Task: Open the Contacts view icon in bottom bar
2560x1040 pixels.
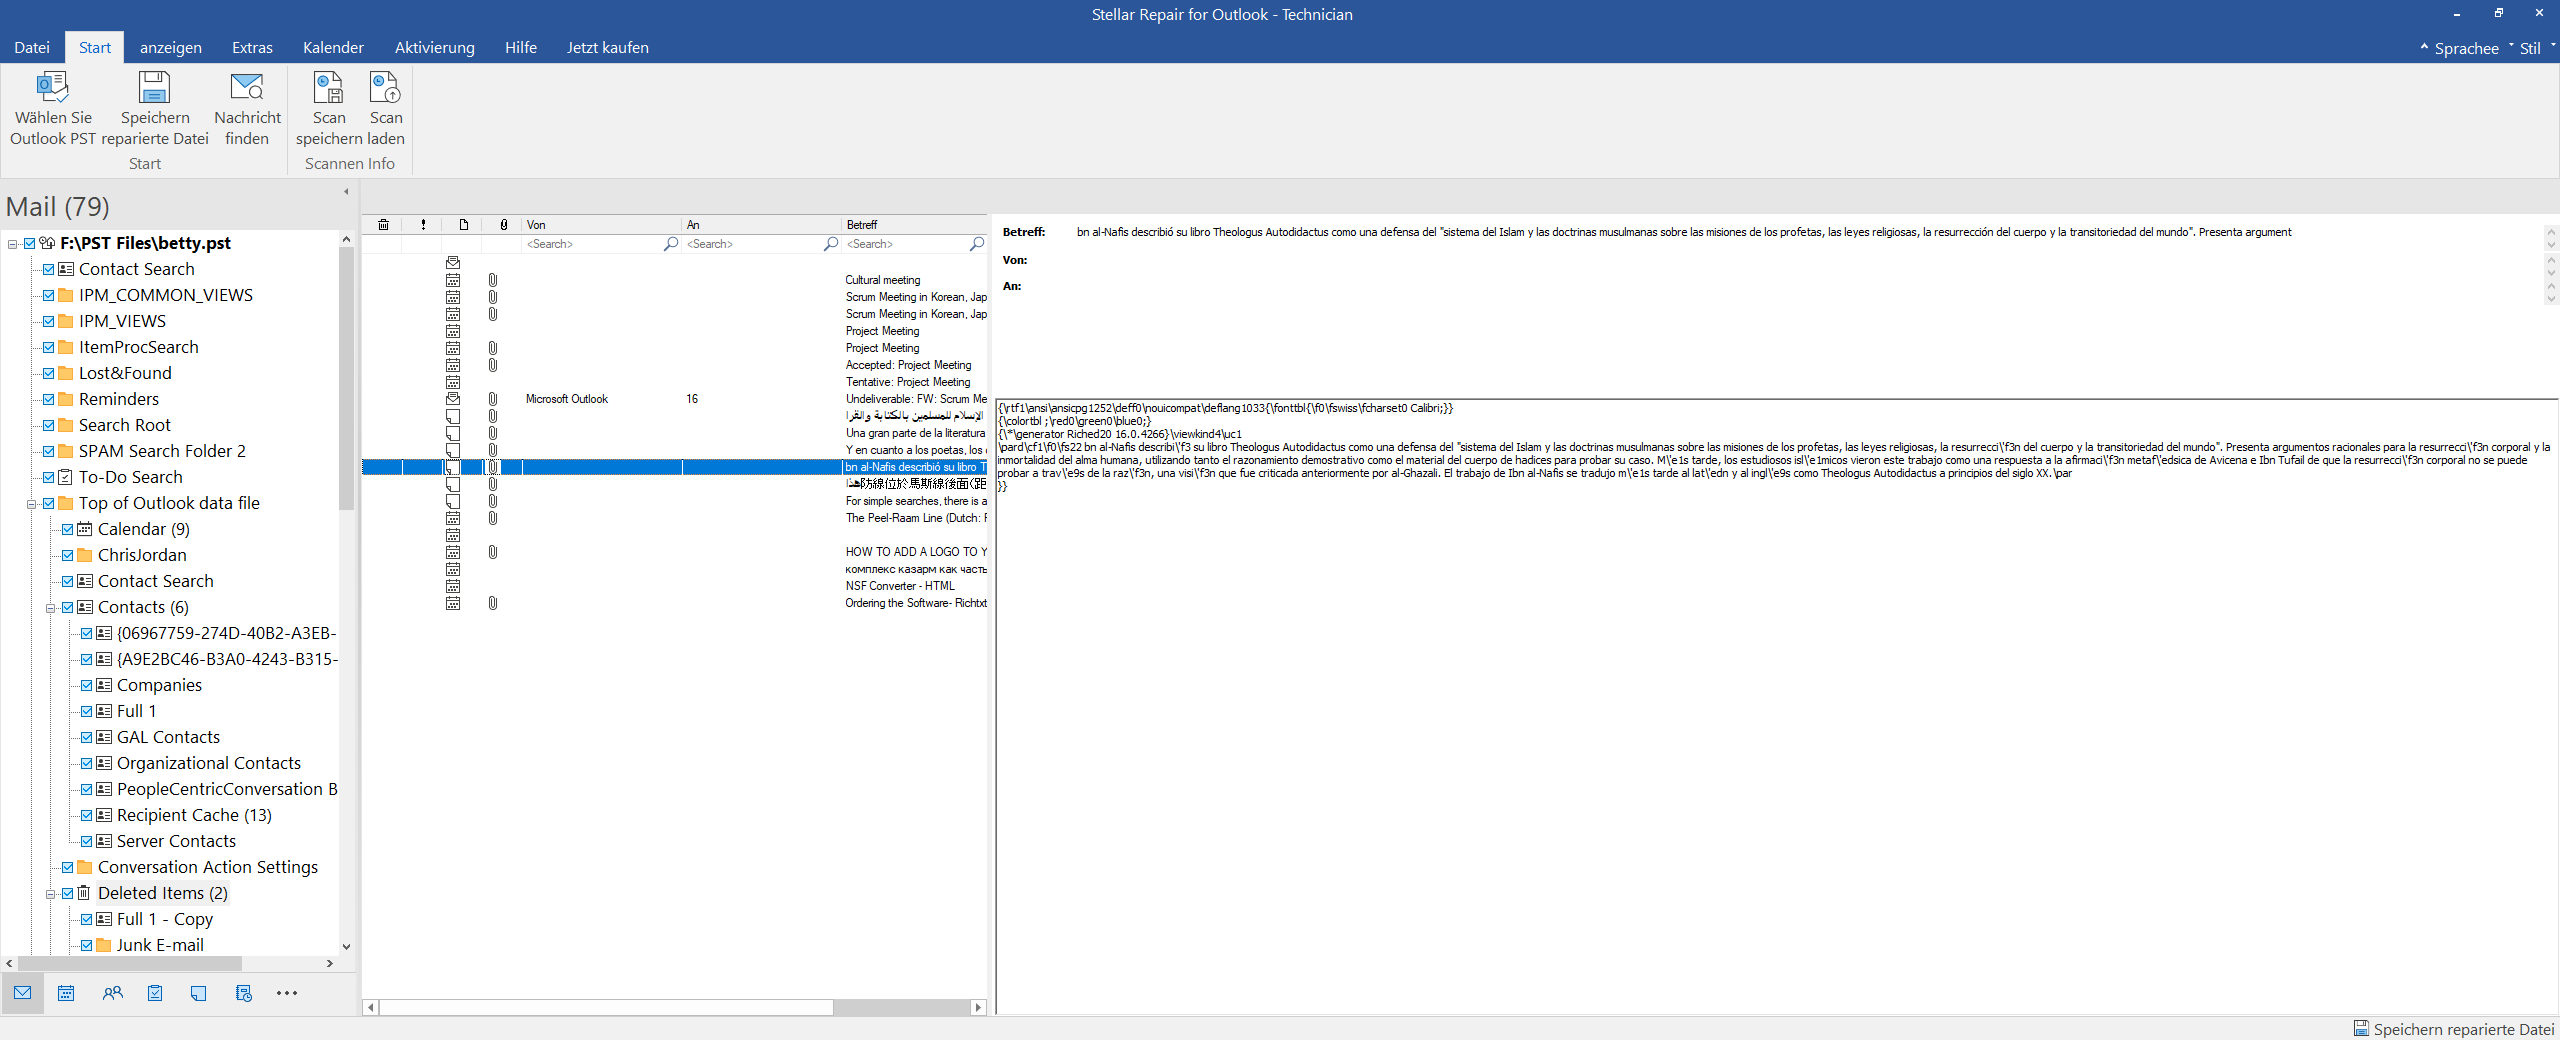Action: click(112, 993)
